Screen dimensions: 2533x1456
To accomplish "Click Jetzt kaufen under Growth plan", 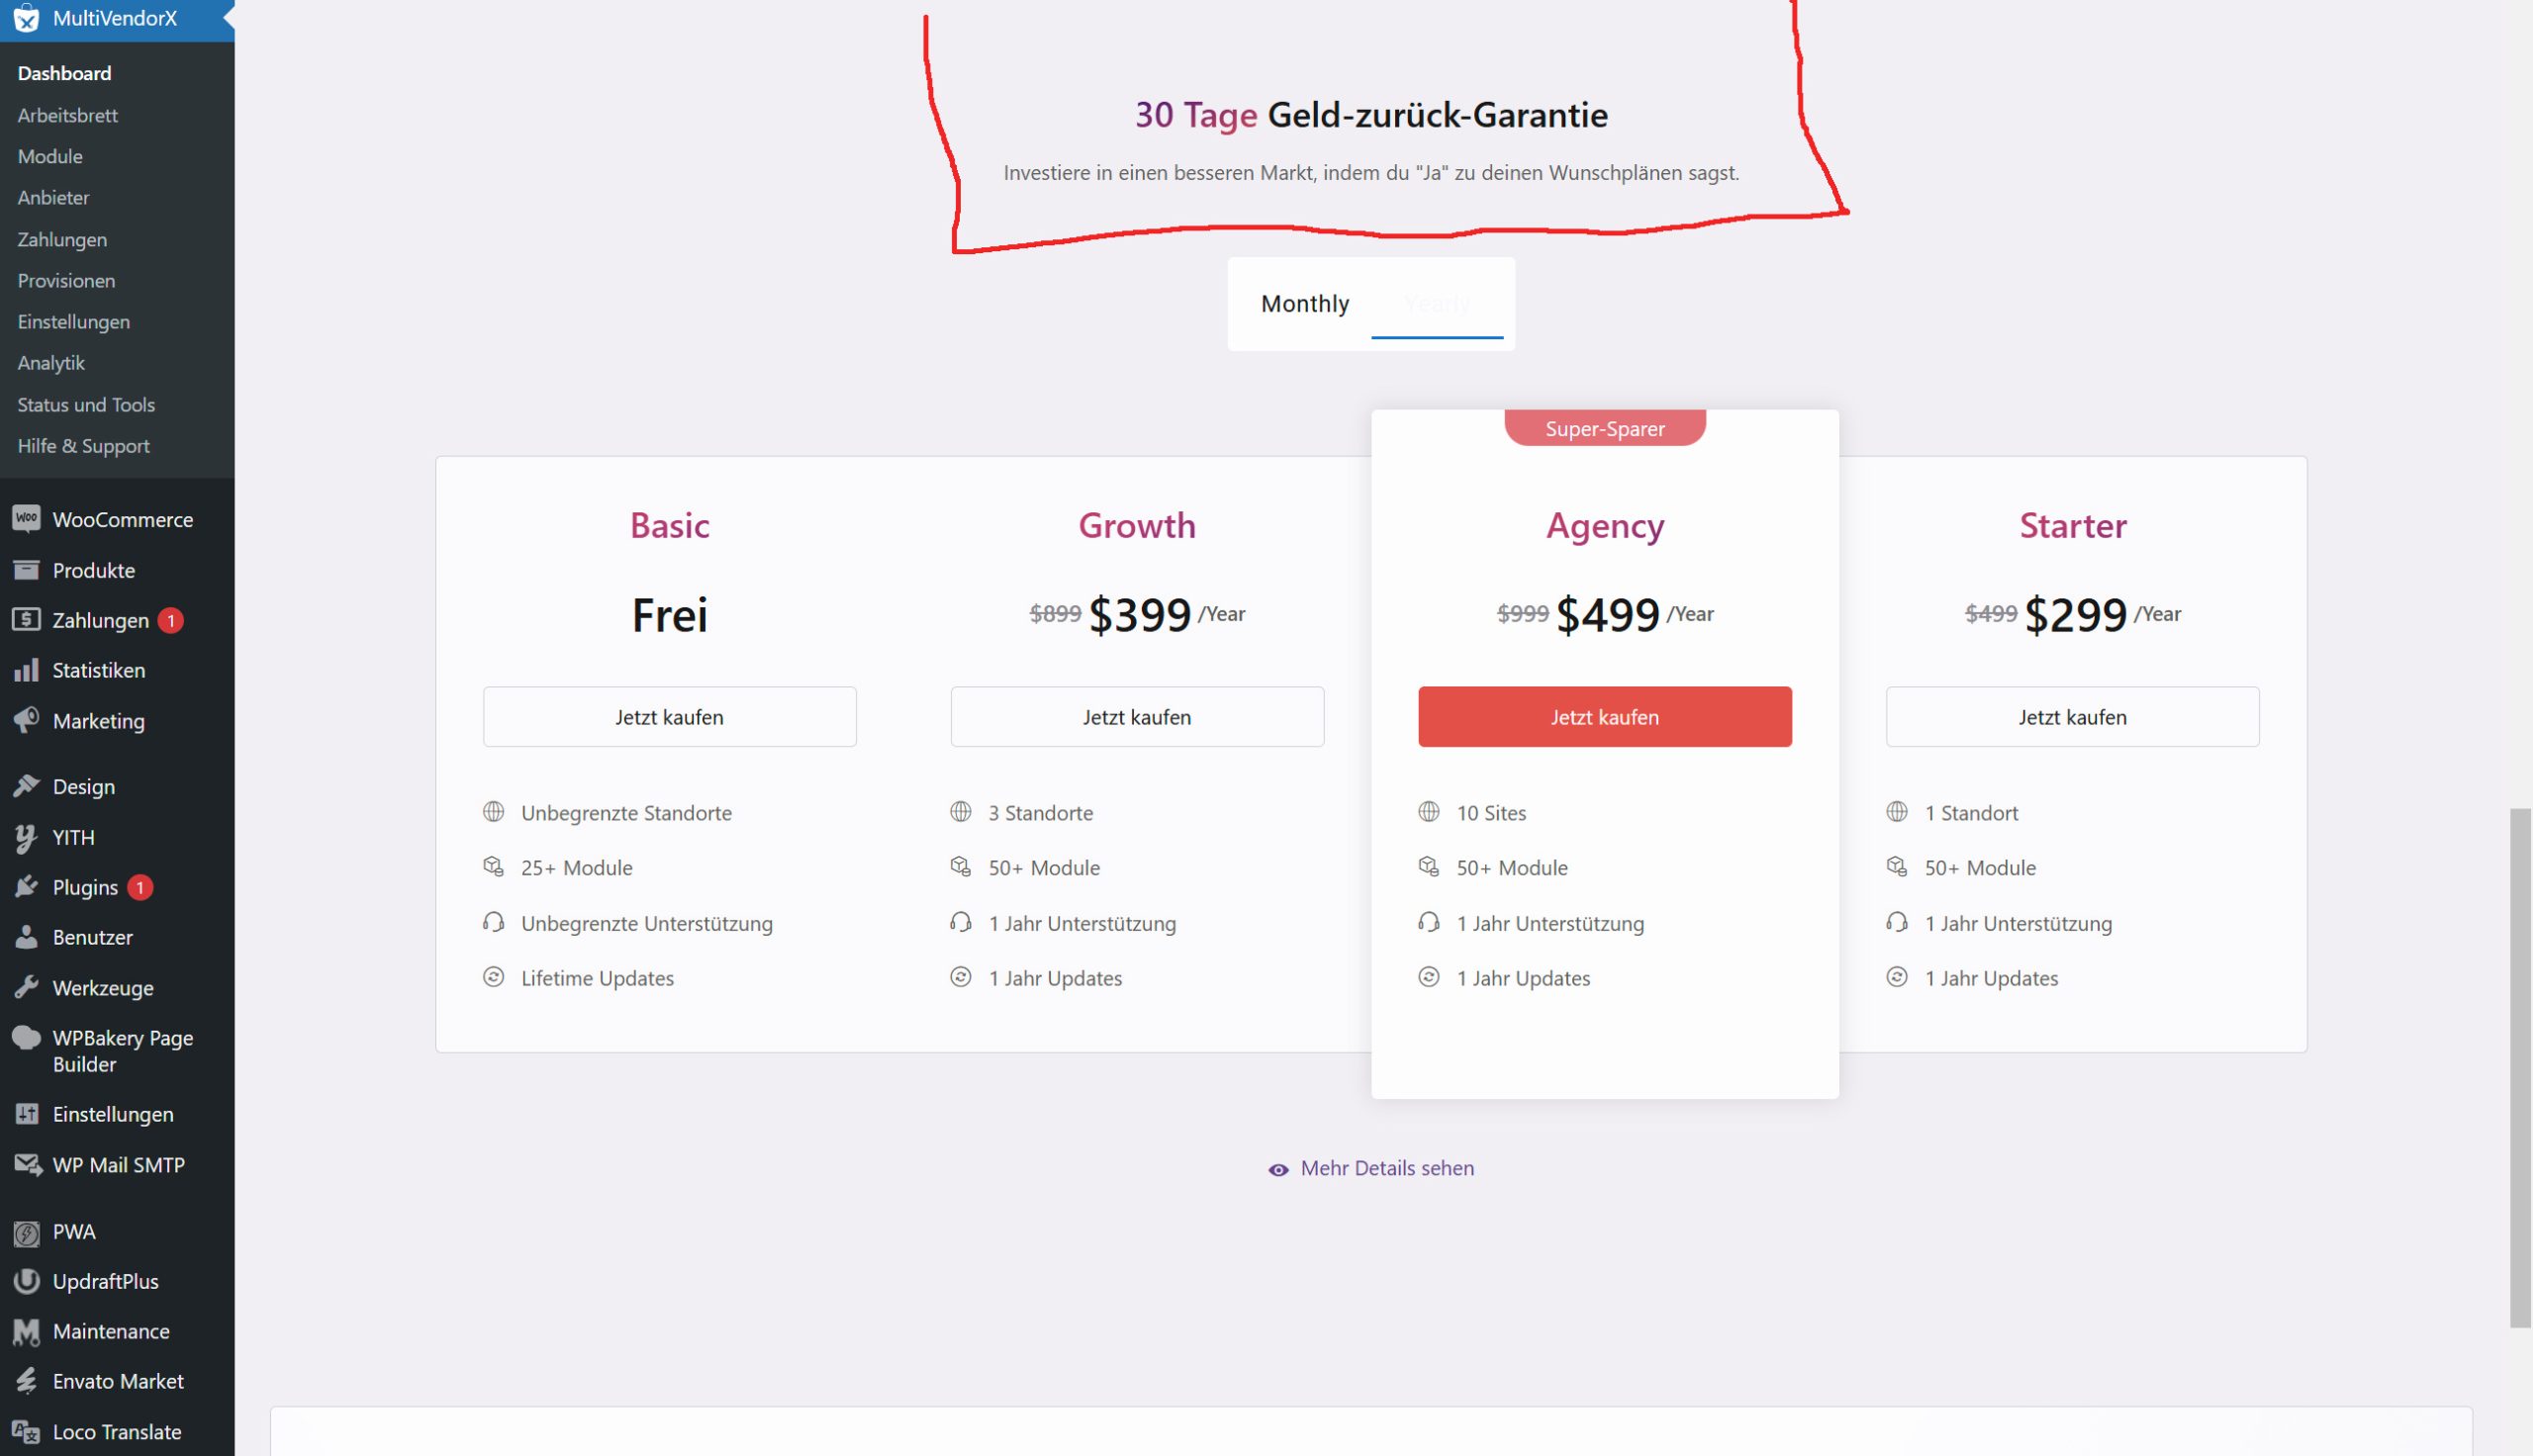I will pos(1137,717).
